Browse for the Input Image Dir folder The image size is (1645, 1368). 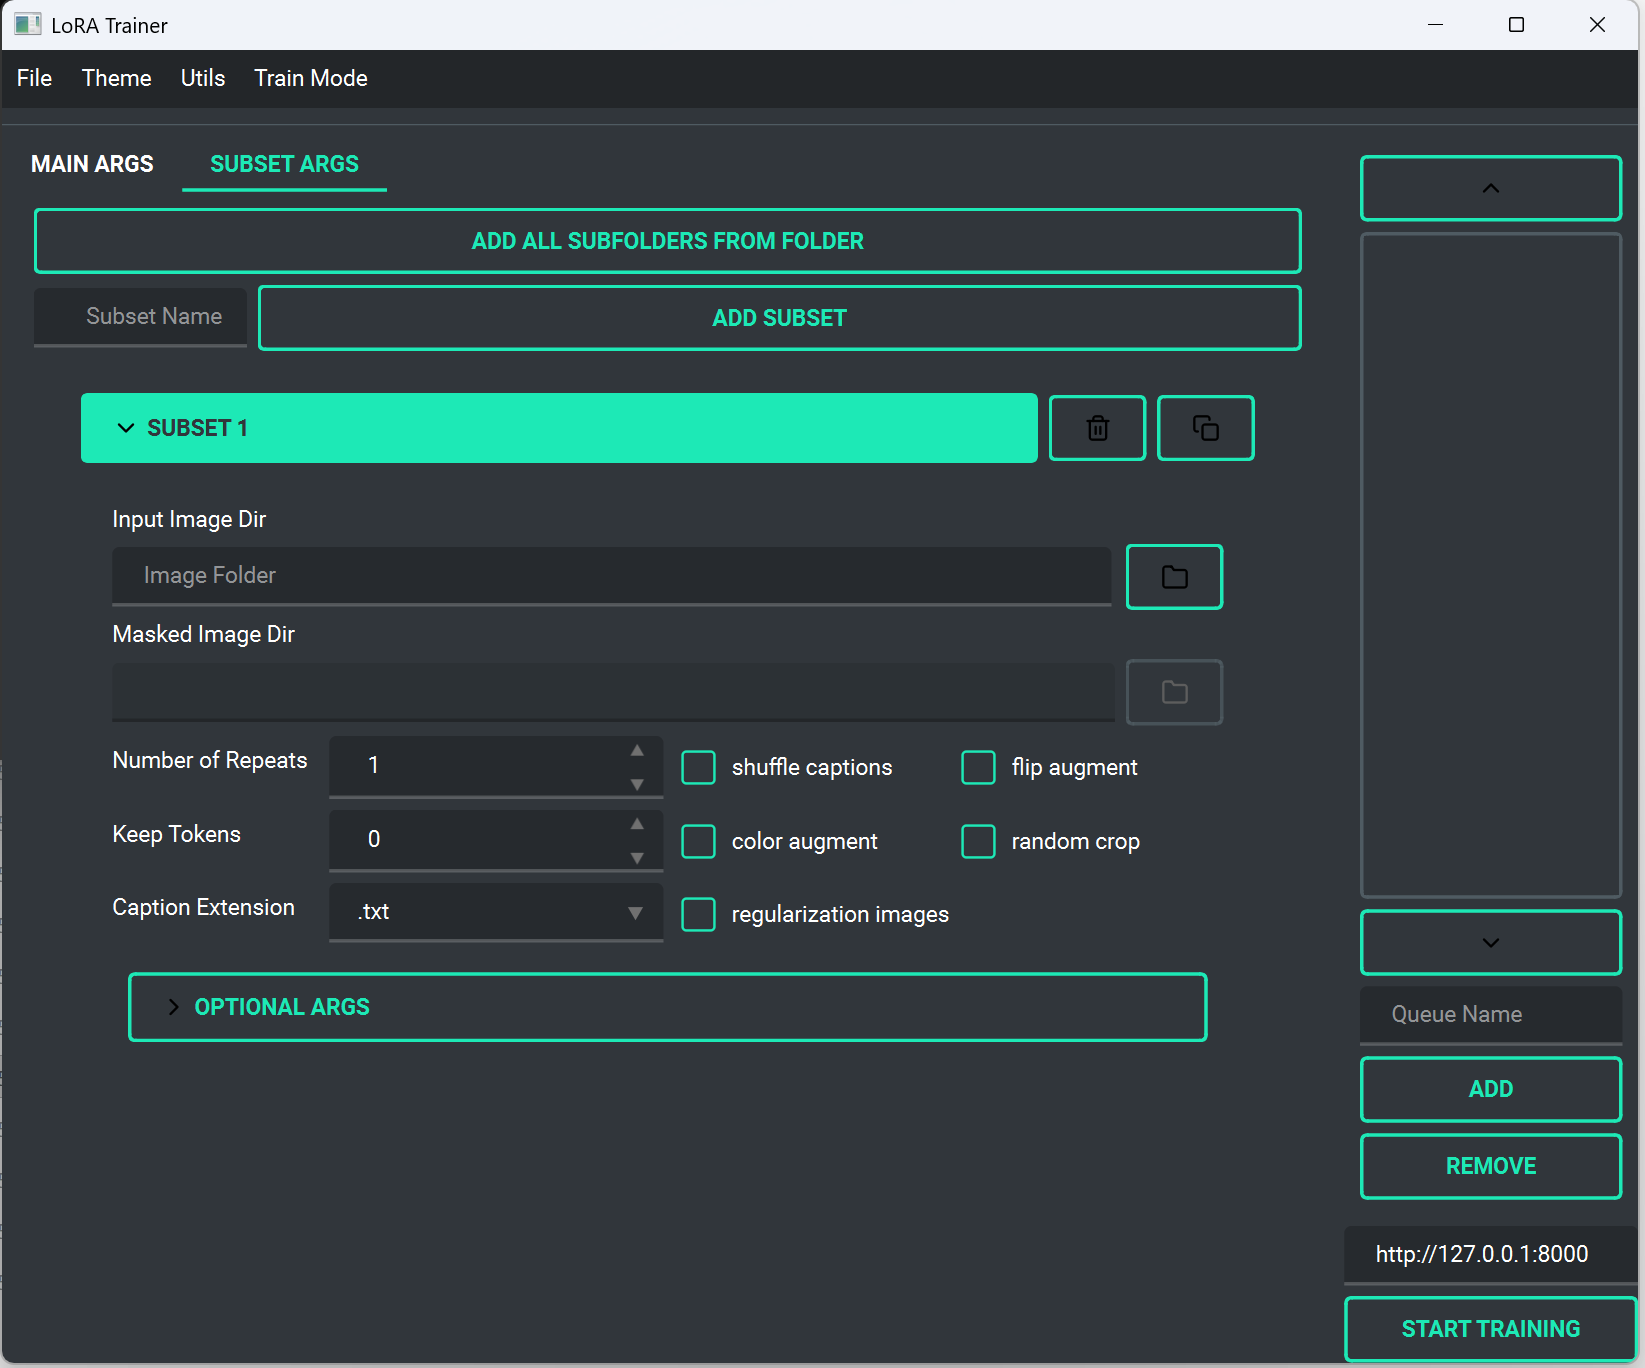(1174, 577)
